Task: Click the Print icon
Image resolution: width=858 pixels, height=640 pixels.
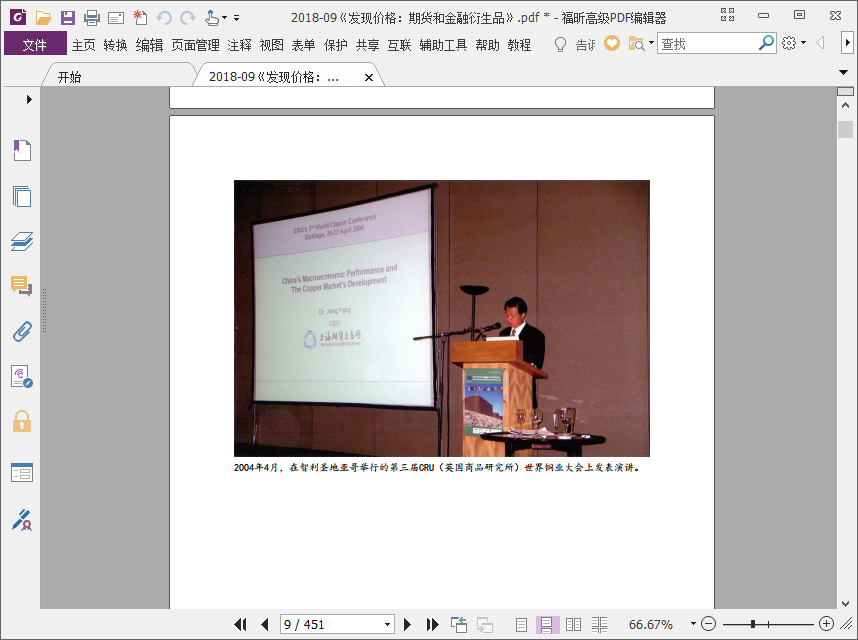Action: click(92, 18)
